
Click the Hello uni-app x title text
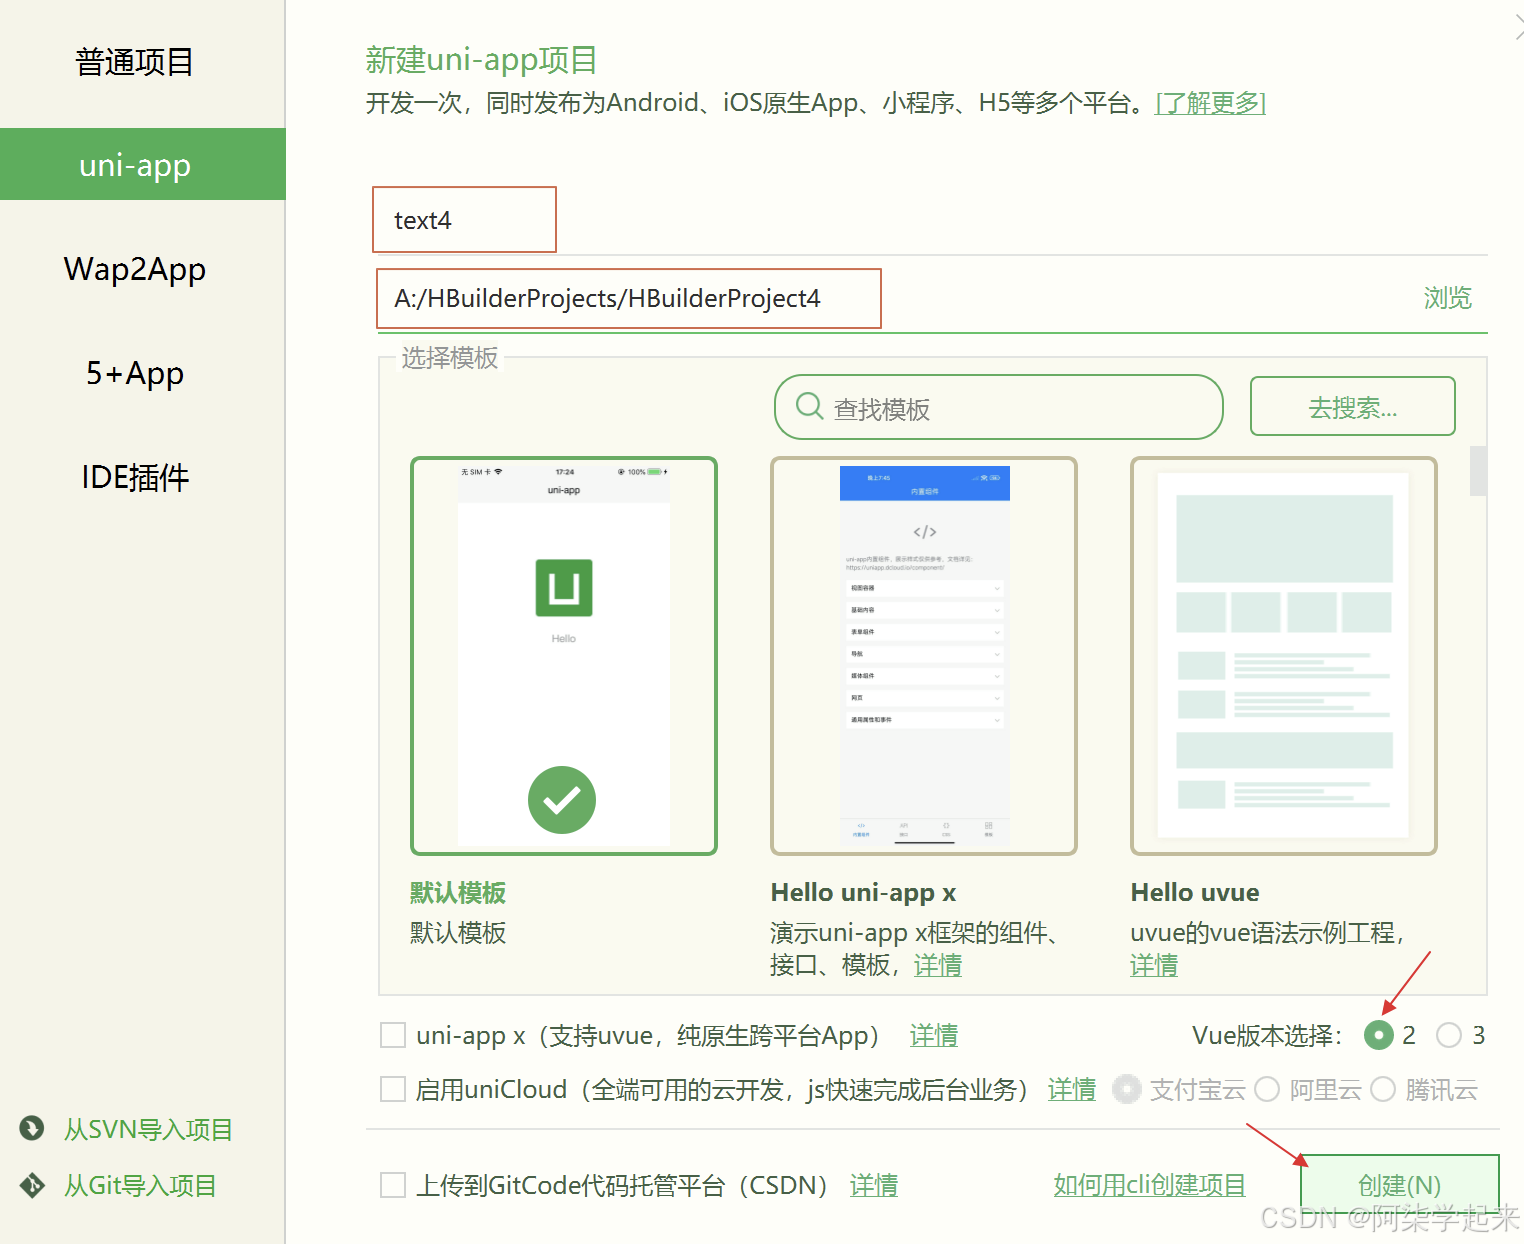click(x=863, y=892)
